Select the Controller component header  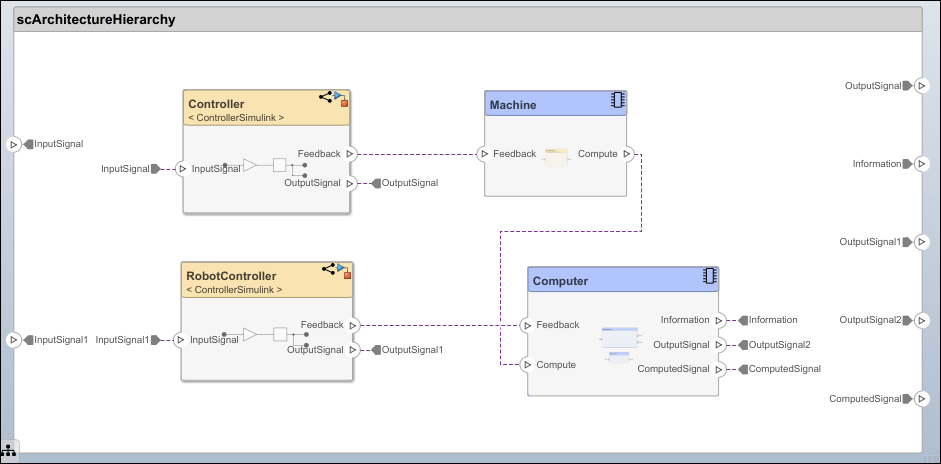pos(266,108)
